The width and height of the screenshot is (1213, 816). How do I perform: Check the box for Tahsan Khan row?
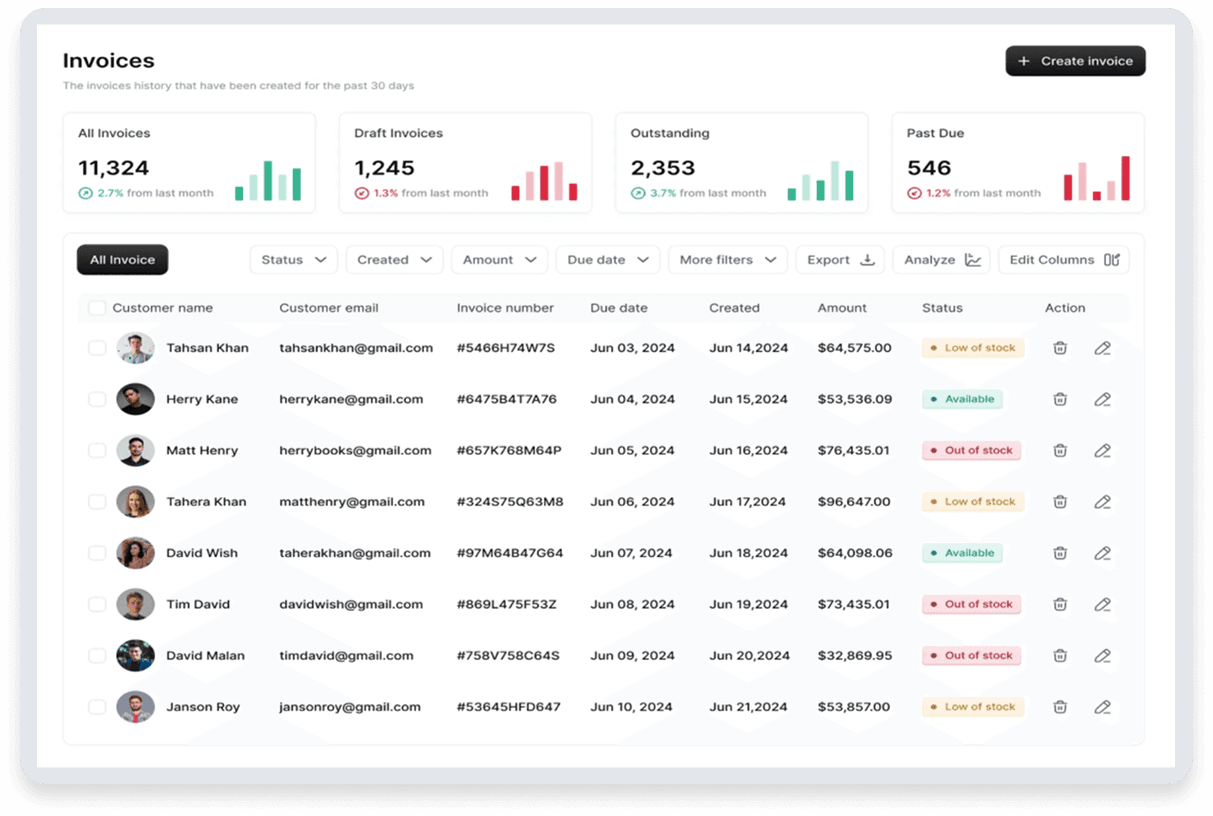[97, 348]
